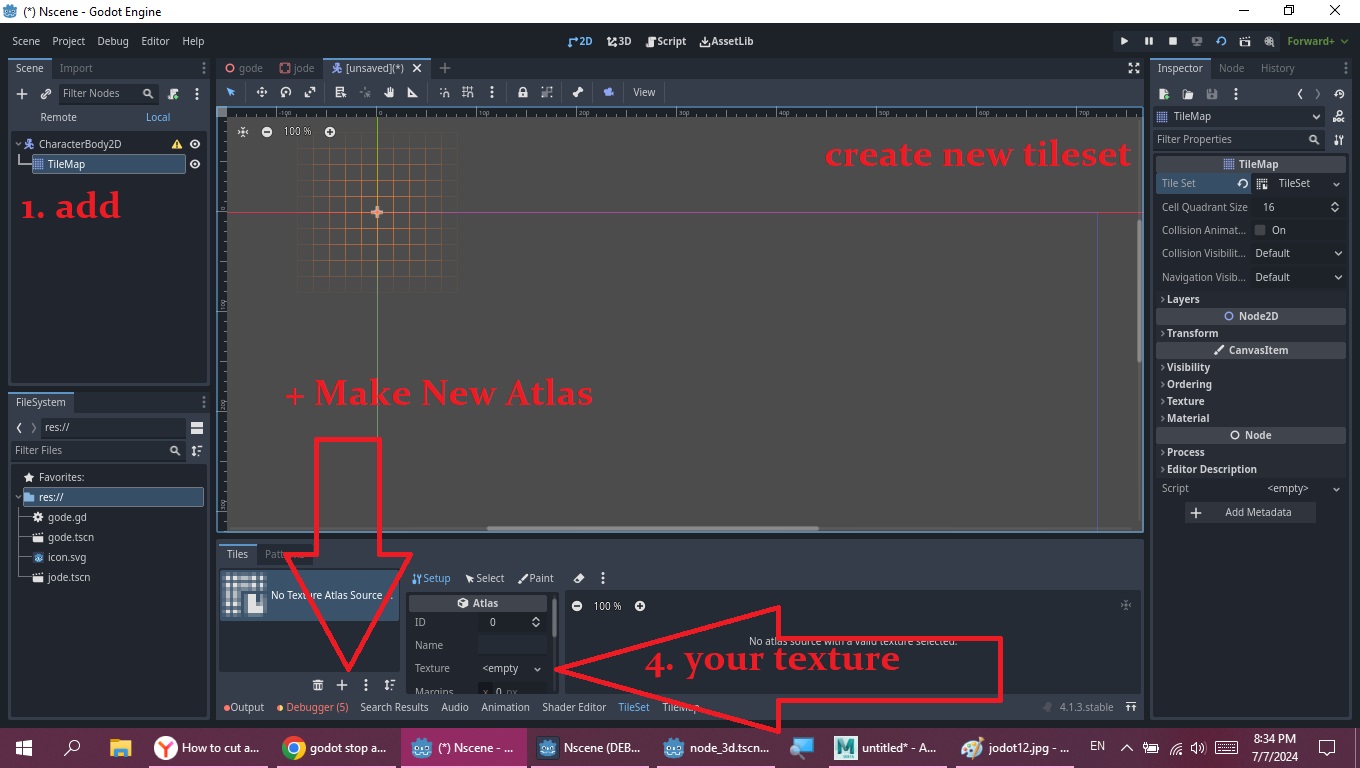The image size is (1360, 768).
Task: Open the Scene menu
Action: click(26, 41)
